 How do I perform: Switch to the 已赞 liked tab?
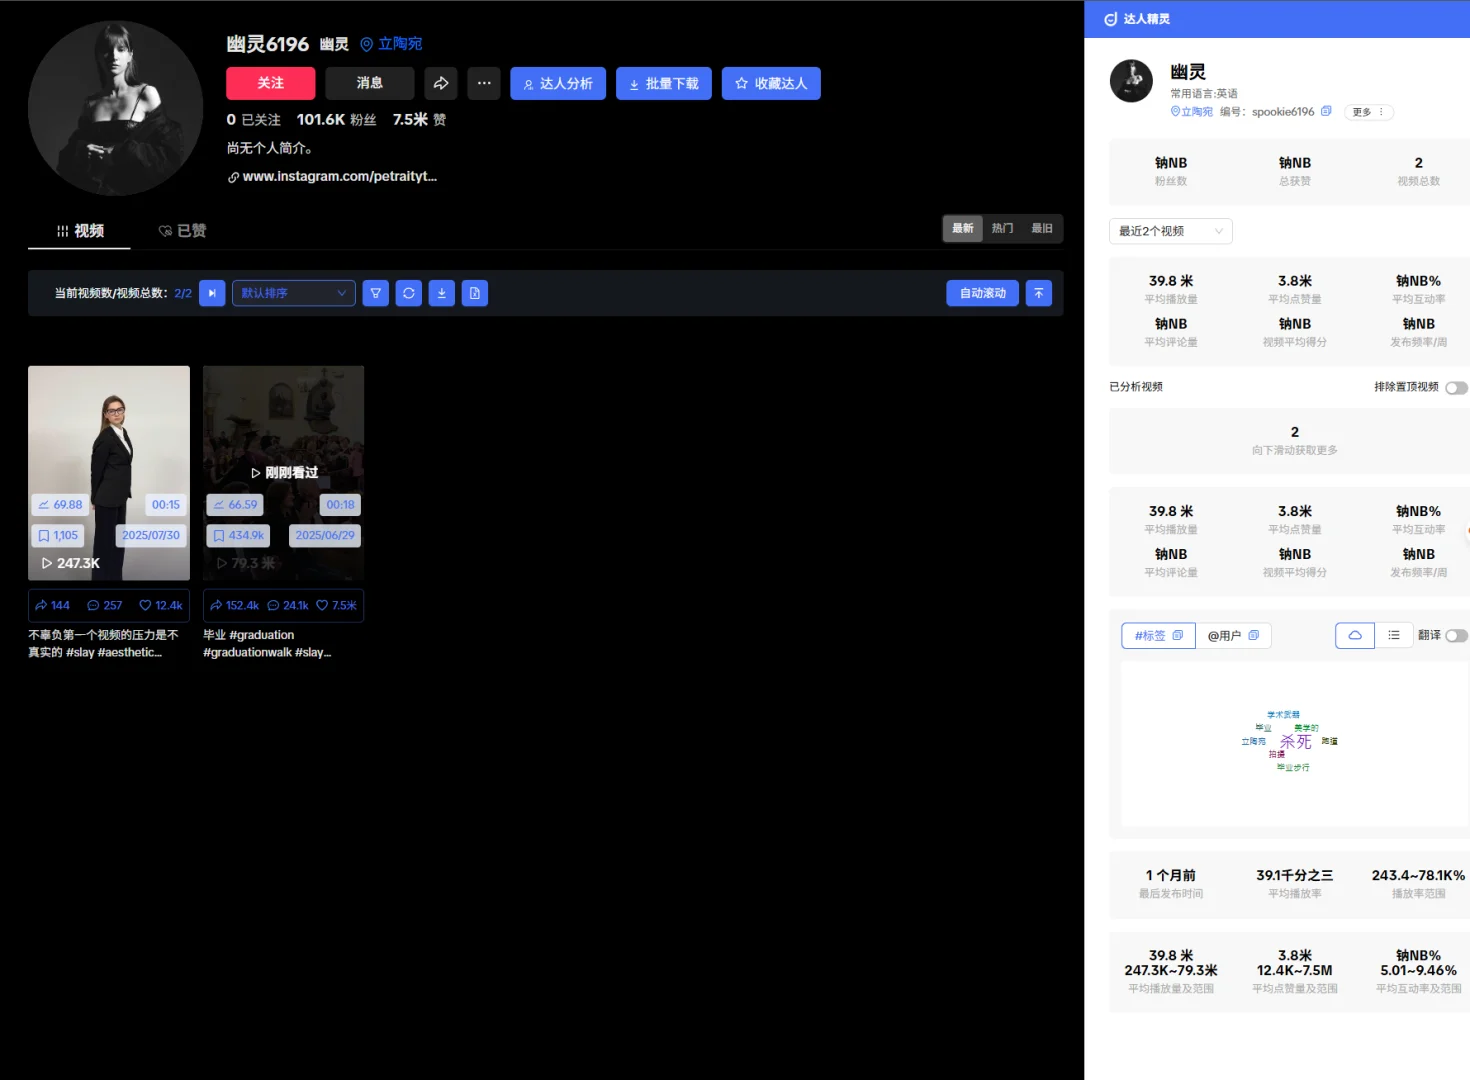(182, 231)
